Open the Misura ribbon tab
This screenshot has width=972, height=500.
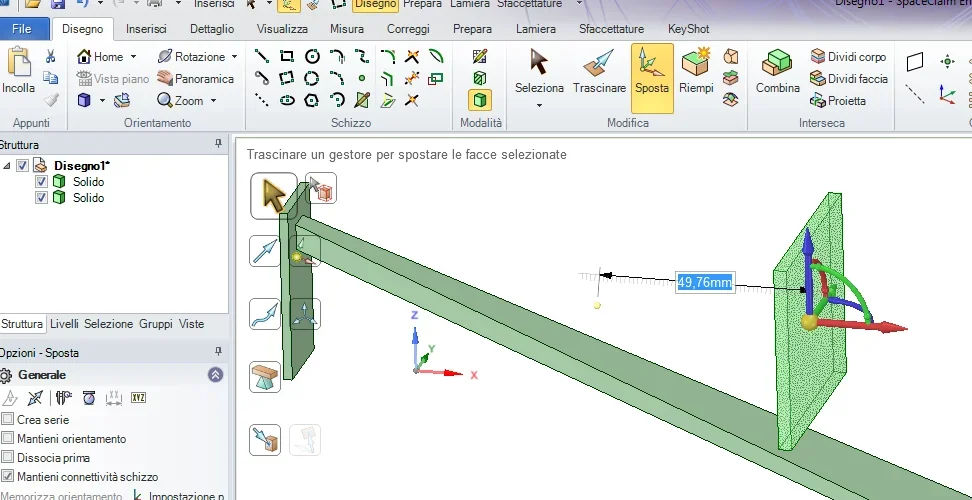(347, 29)
